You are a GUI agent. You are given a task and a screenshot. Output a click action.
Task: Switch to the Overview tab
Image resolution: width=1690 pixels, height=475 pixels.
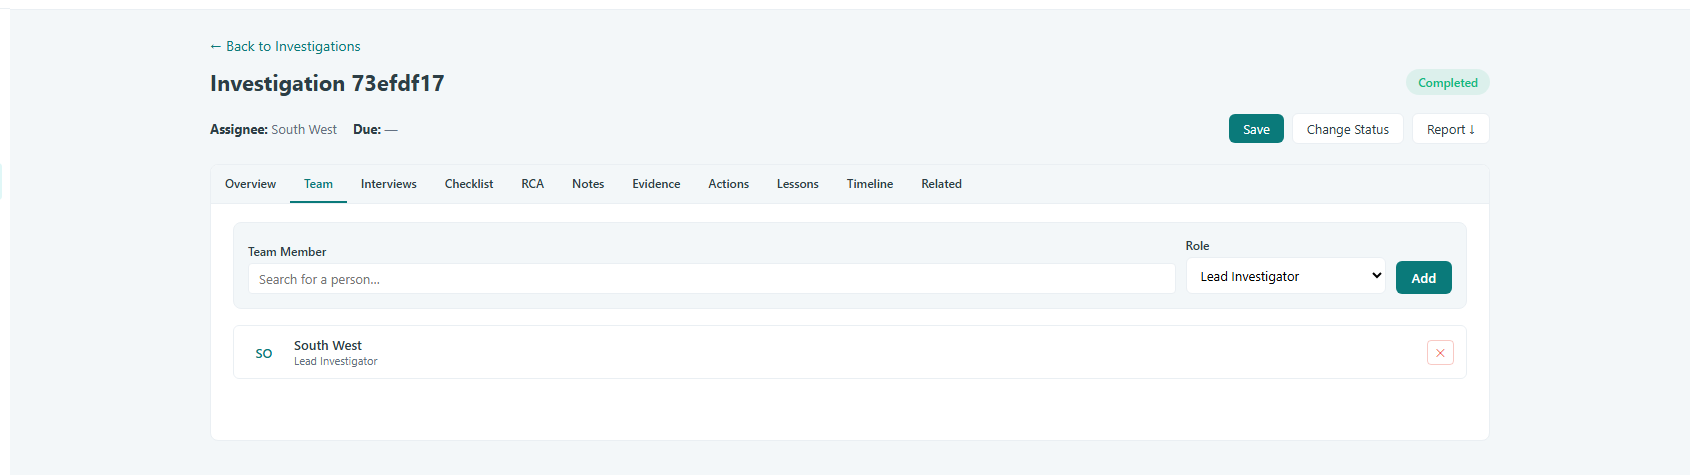[x=250, y=184]
